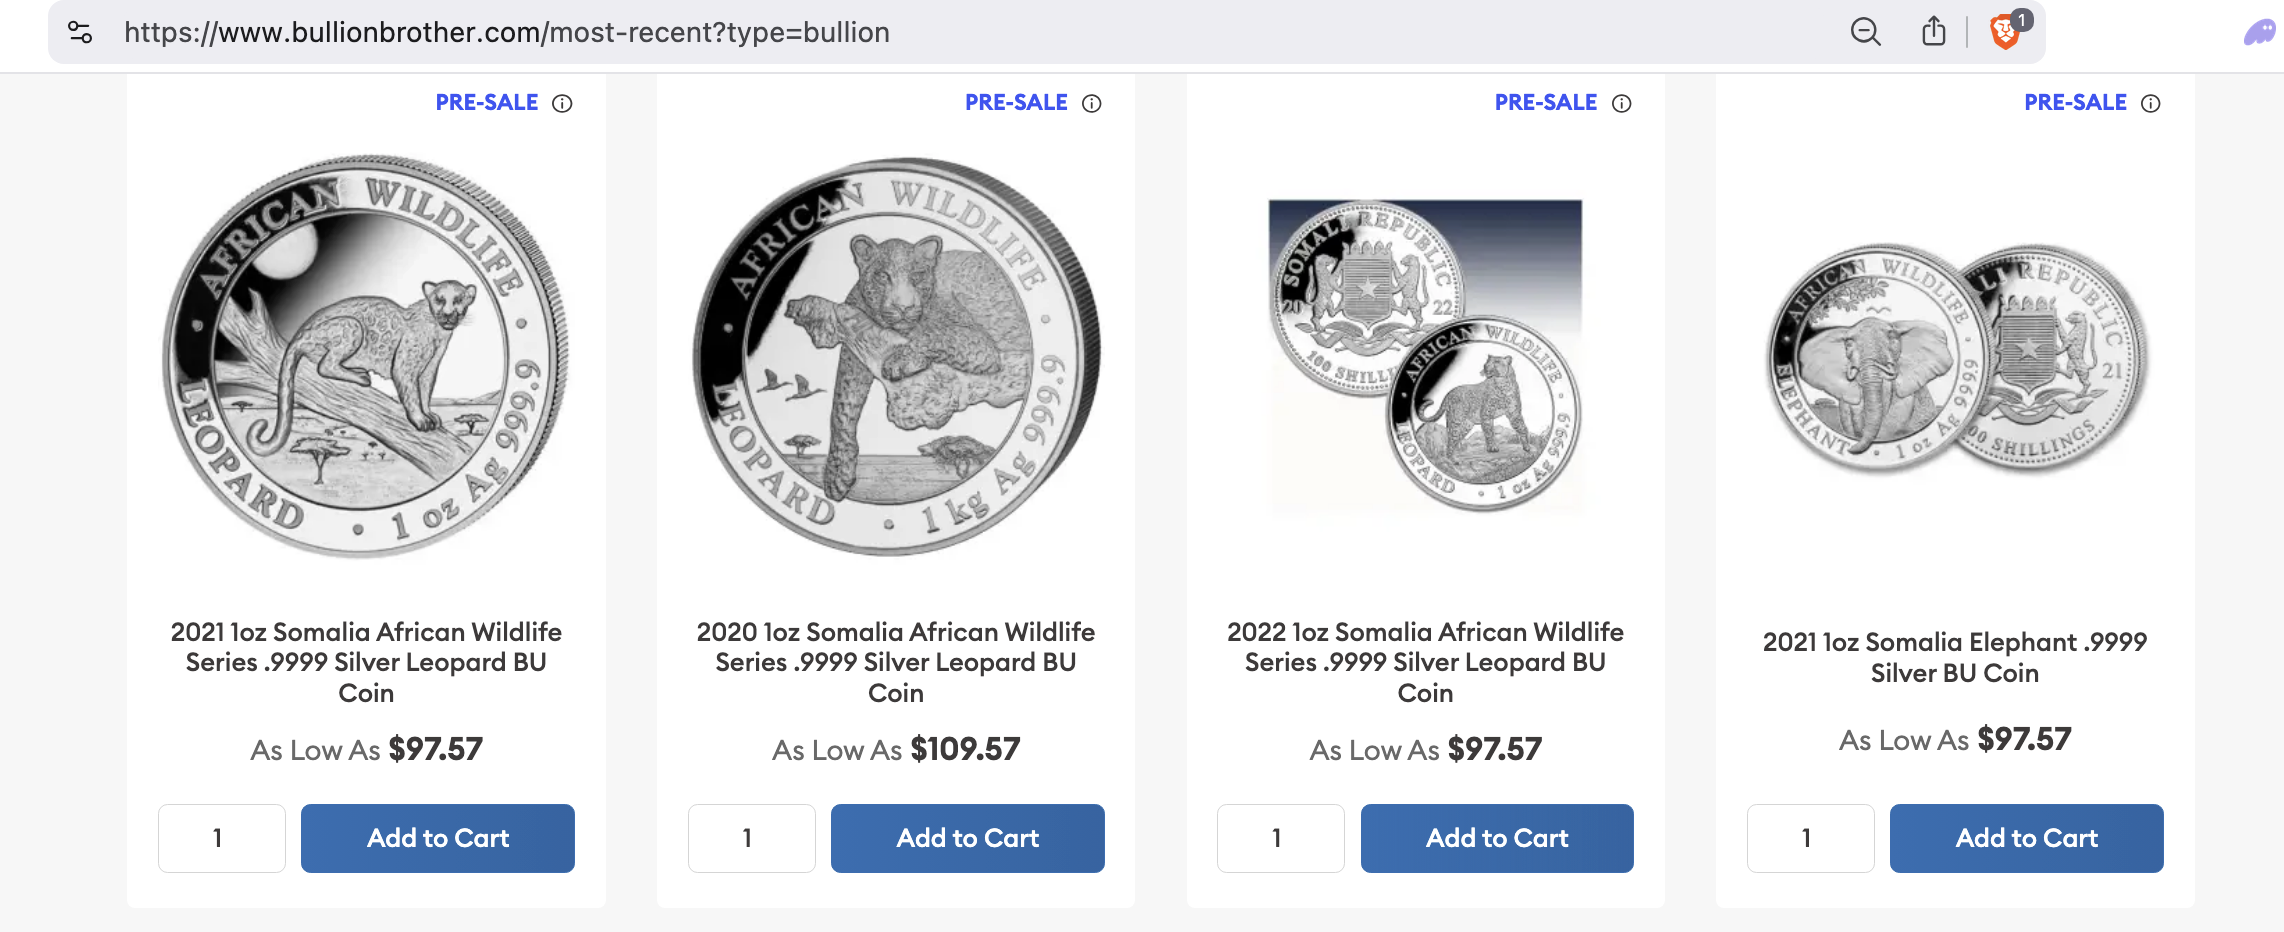Screen dimensions: 2284x932
Task: Add 2021 Somalia Elephant coin to cart
Action: [2026, 838]
